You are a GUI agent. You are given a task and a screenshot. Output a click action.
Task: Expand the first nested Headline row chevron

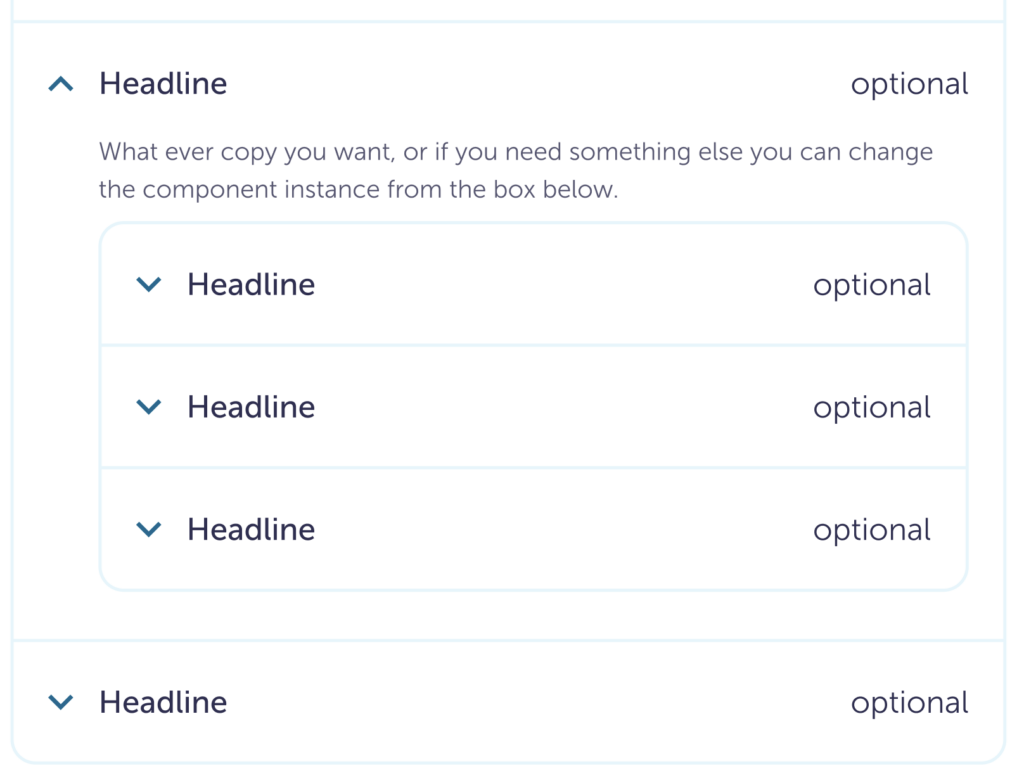(148, 285)
